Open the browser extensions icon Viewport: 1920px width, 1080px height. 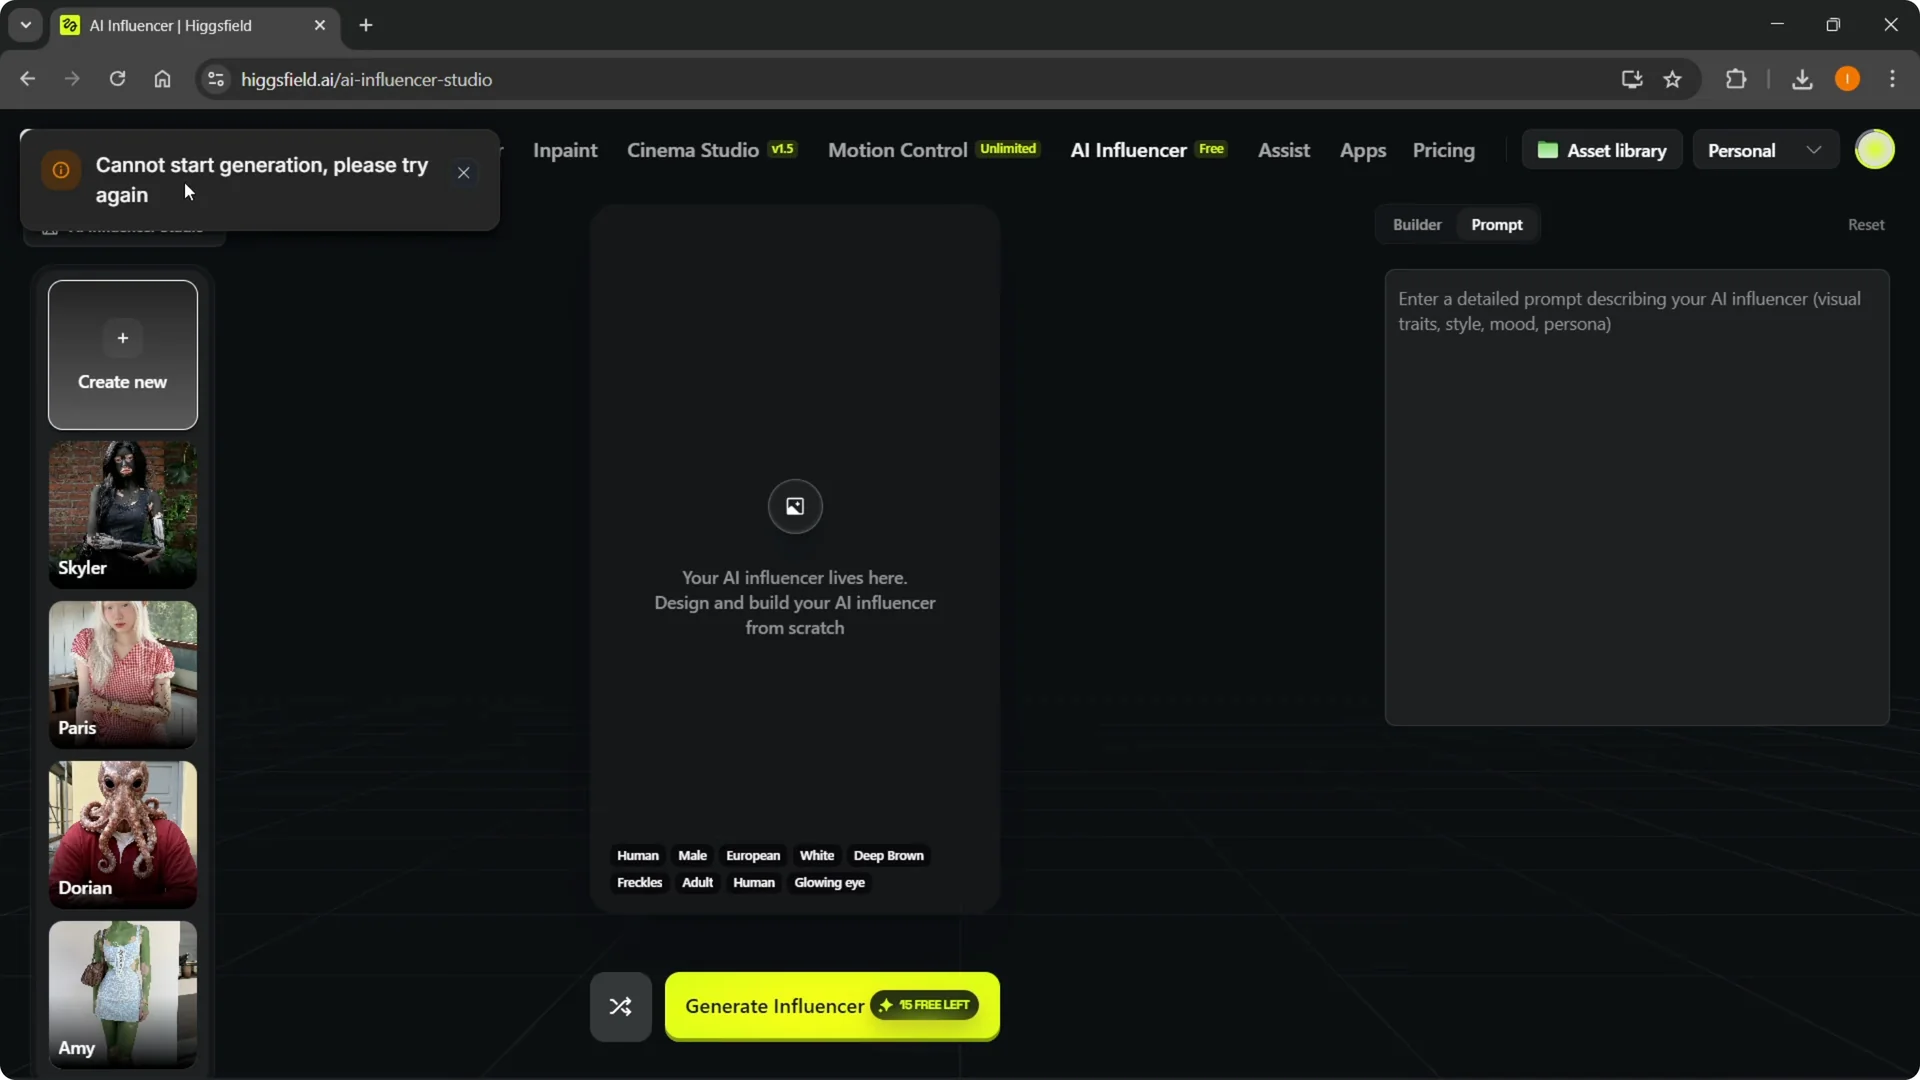tap(1737, 79)
